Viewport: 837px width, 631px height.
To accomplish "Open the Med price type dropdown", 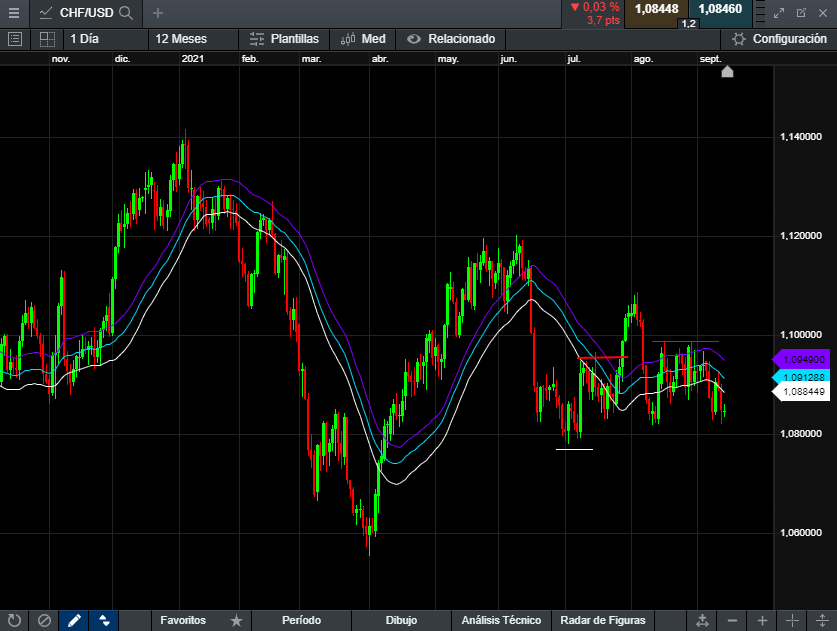I will coord(363,39).
